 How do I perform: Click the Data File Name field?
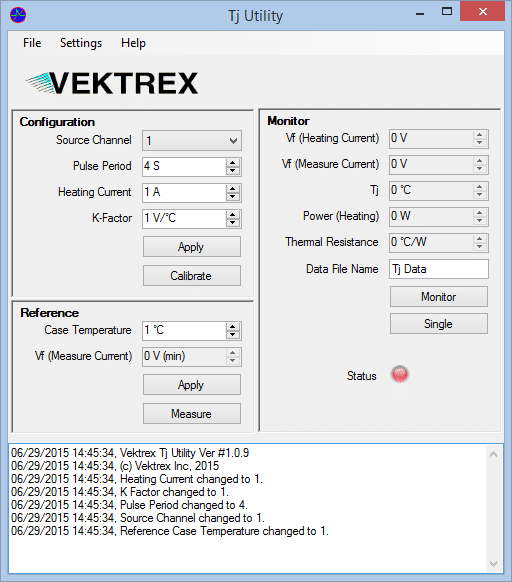(x=439, y=269)
